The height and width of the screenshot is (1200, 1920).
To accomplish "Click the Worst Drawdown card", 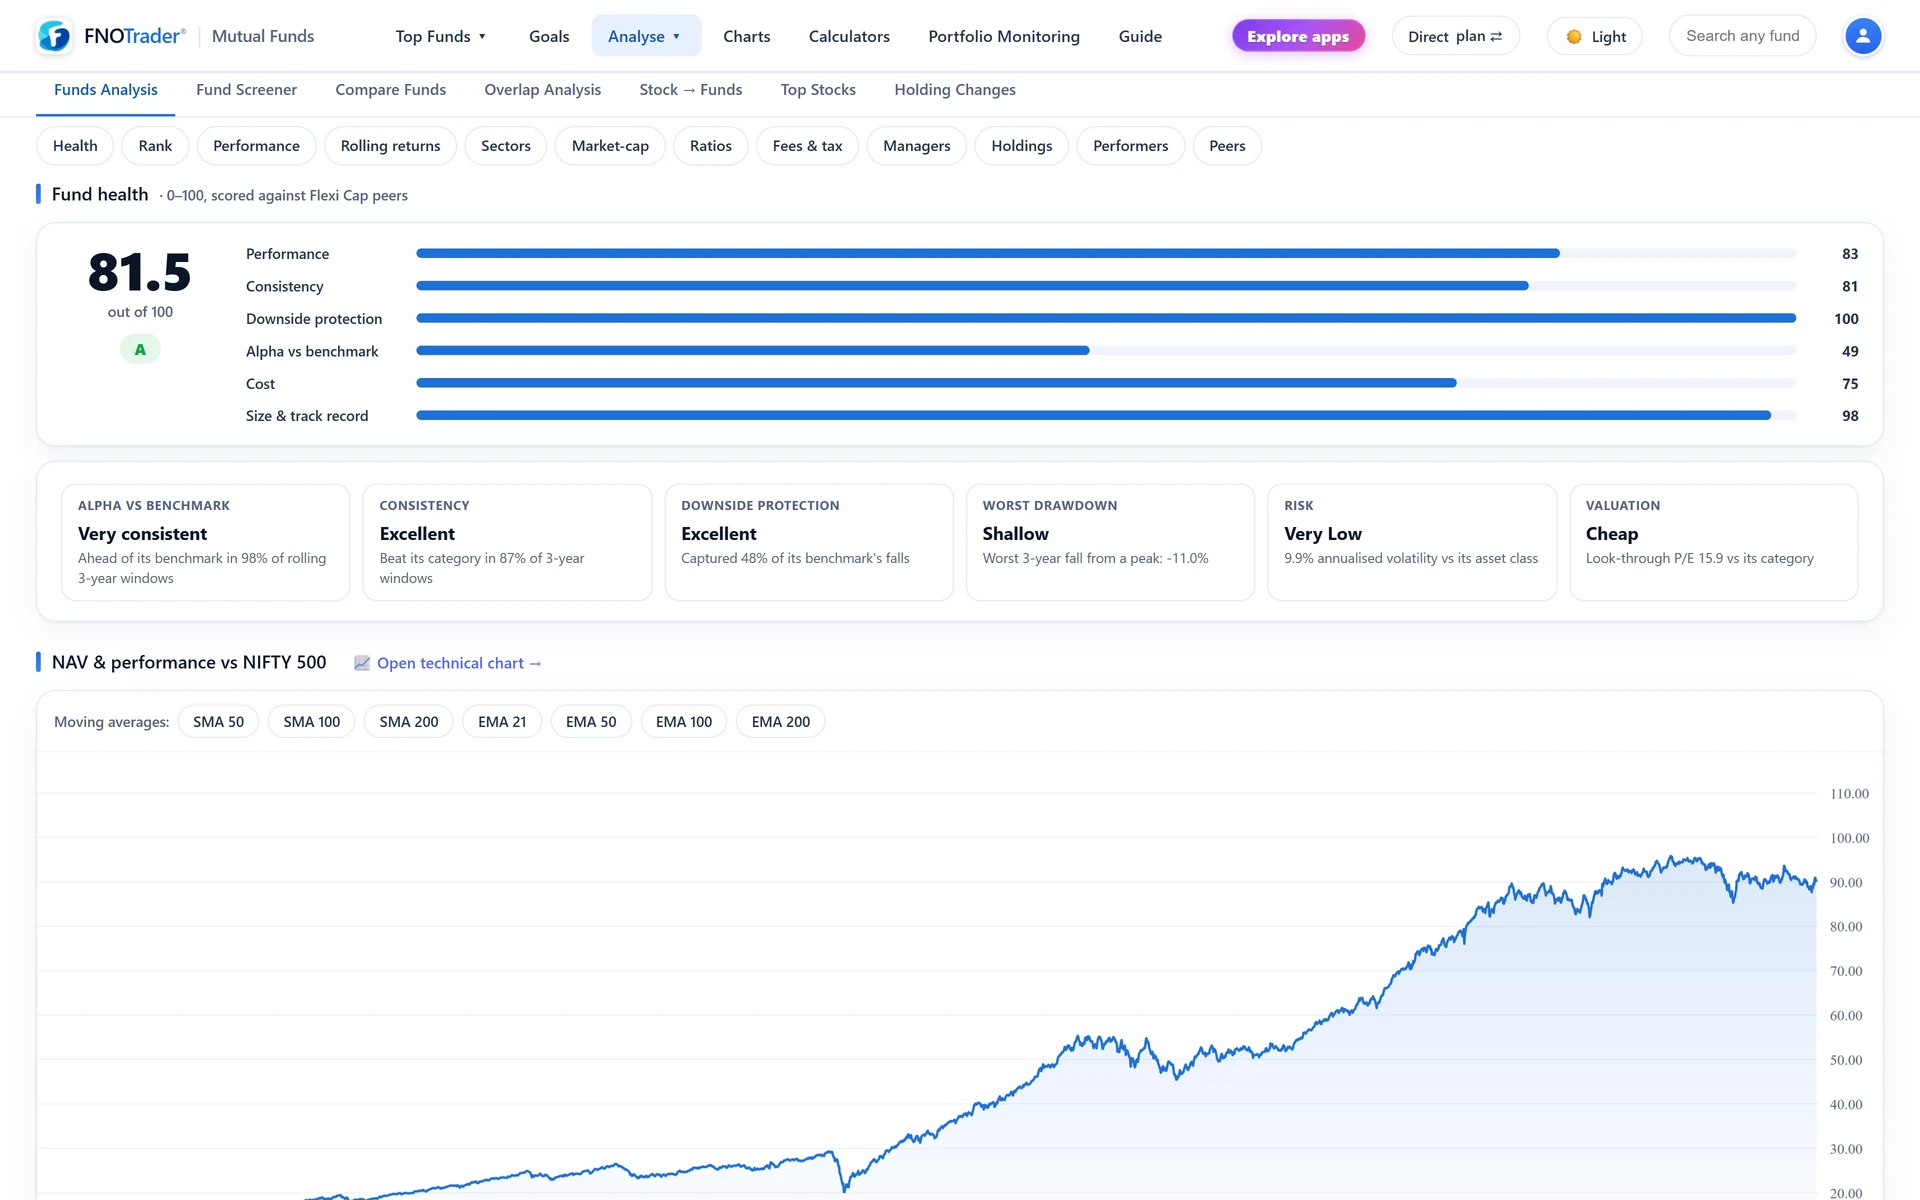I will point(1110,542).
